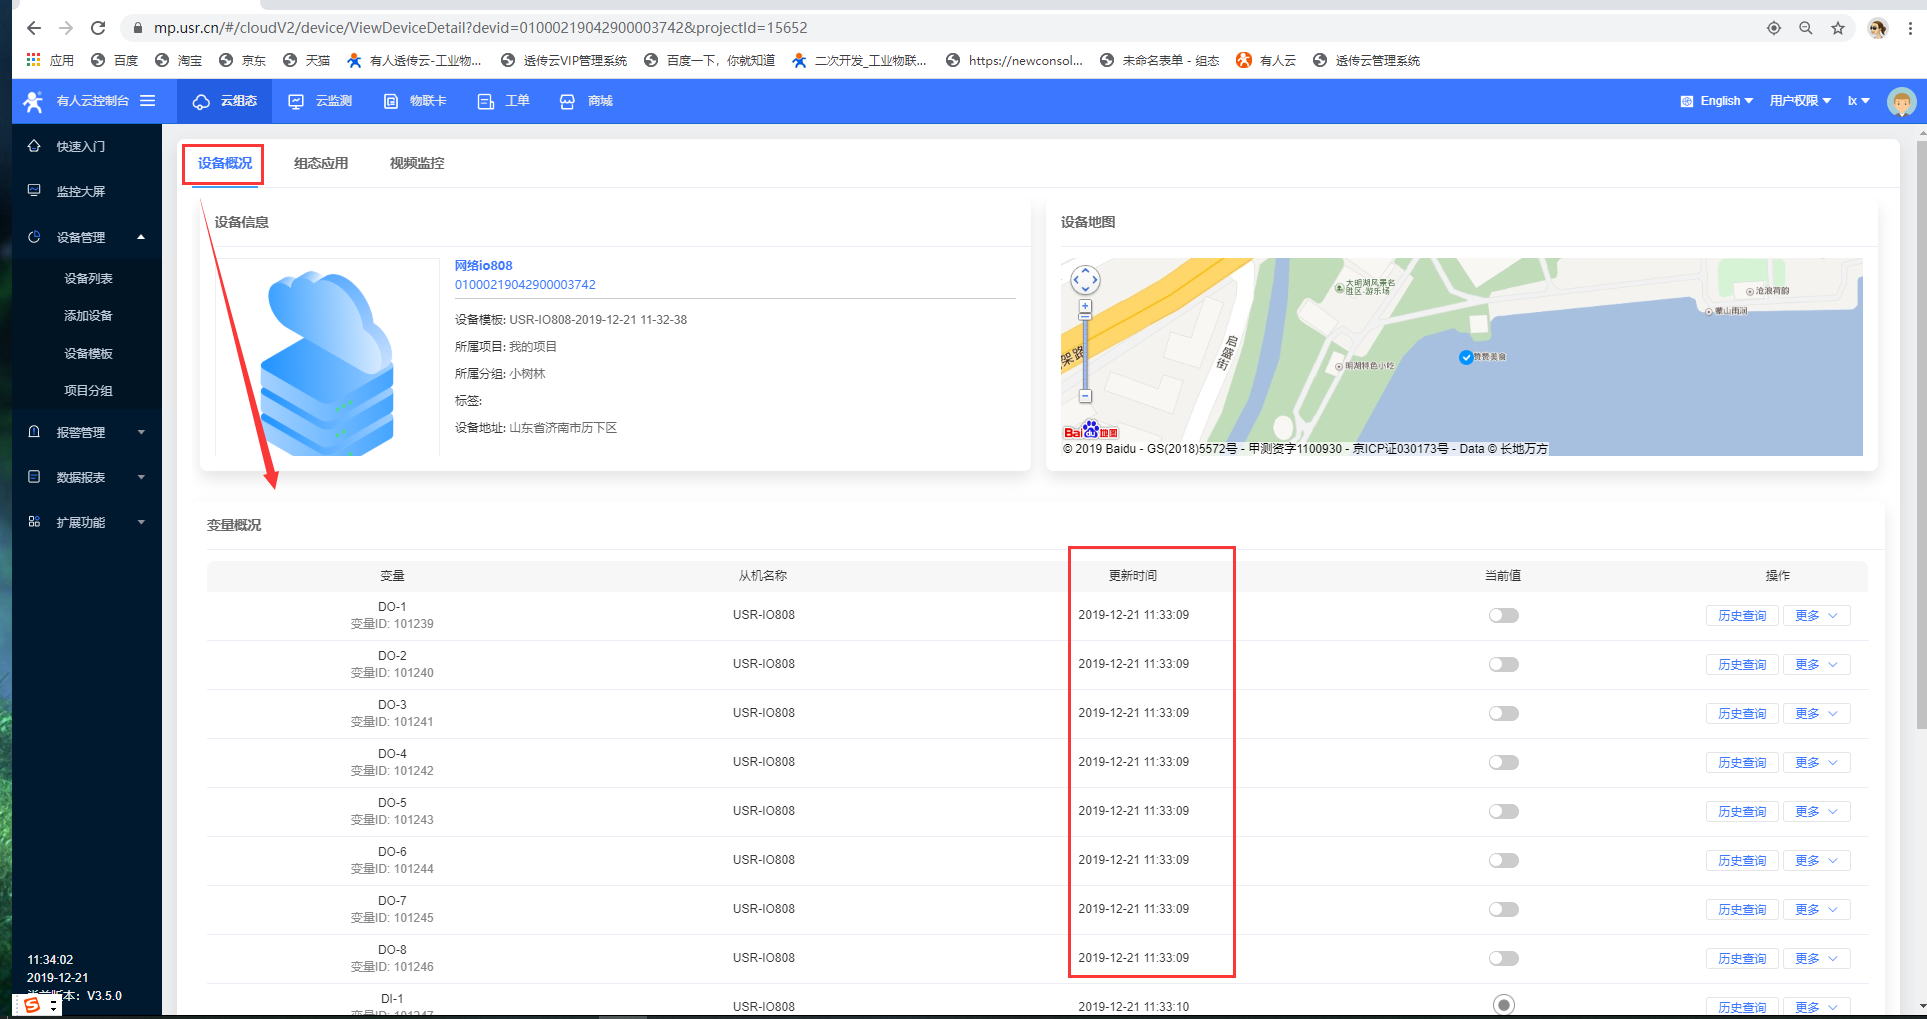Expand 数据报表 sidebar arrow
Image resolution: width=1927 pixels, height=1019 pixels.
click(x=141, y=477)
